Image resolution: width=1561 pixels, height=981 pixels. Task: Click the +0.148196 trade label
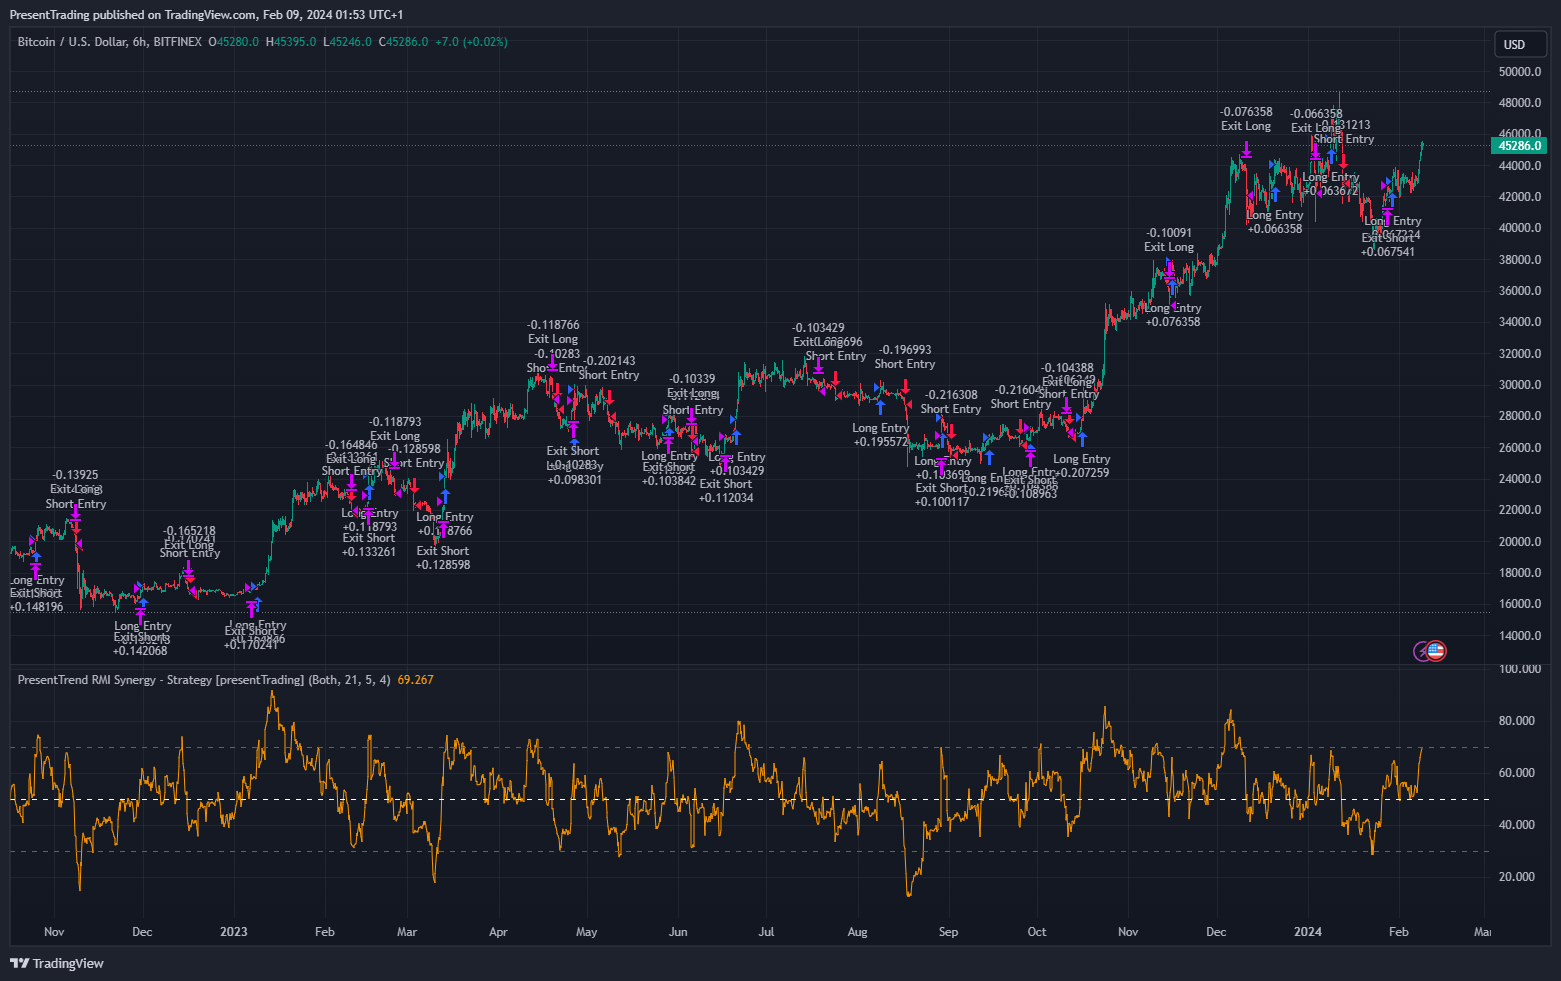coord(36,607)
